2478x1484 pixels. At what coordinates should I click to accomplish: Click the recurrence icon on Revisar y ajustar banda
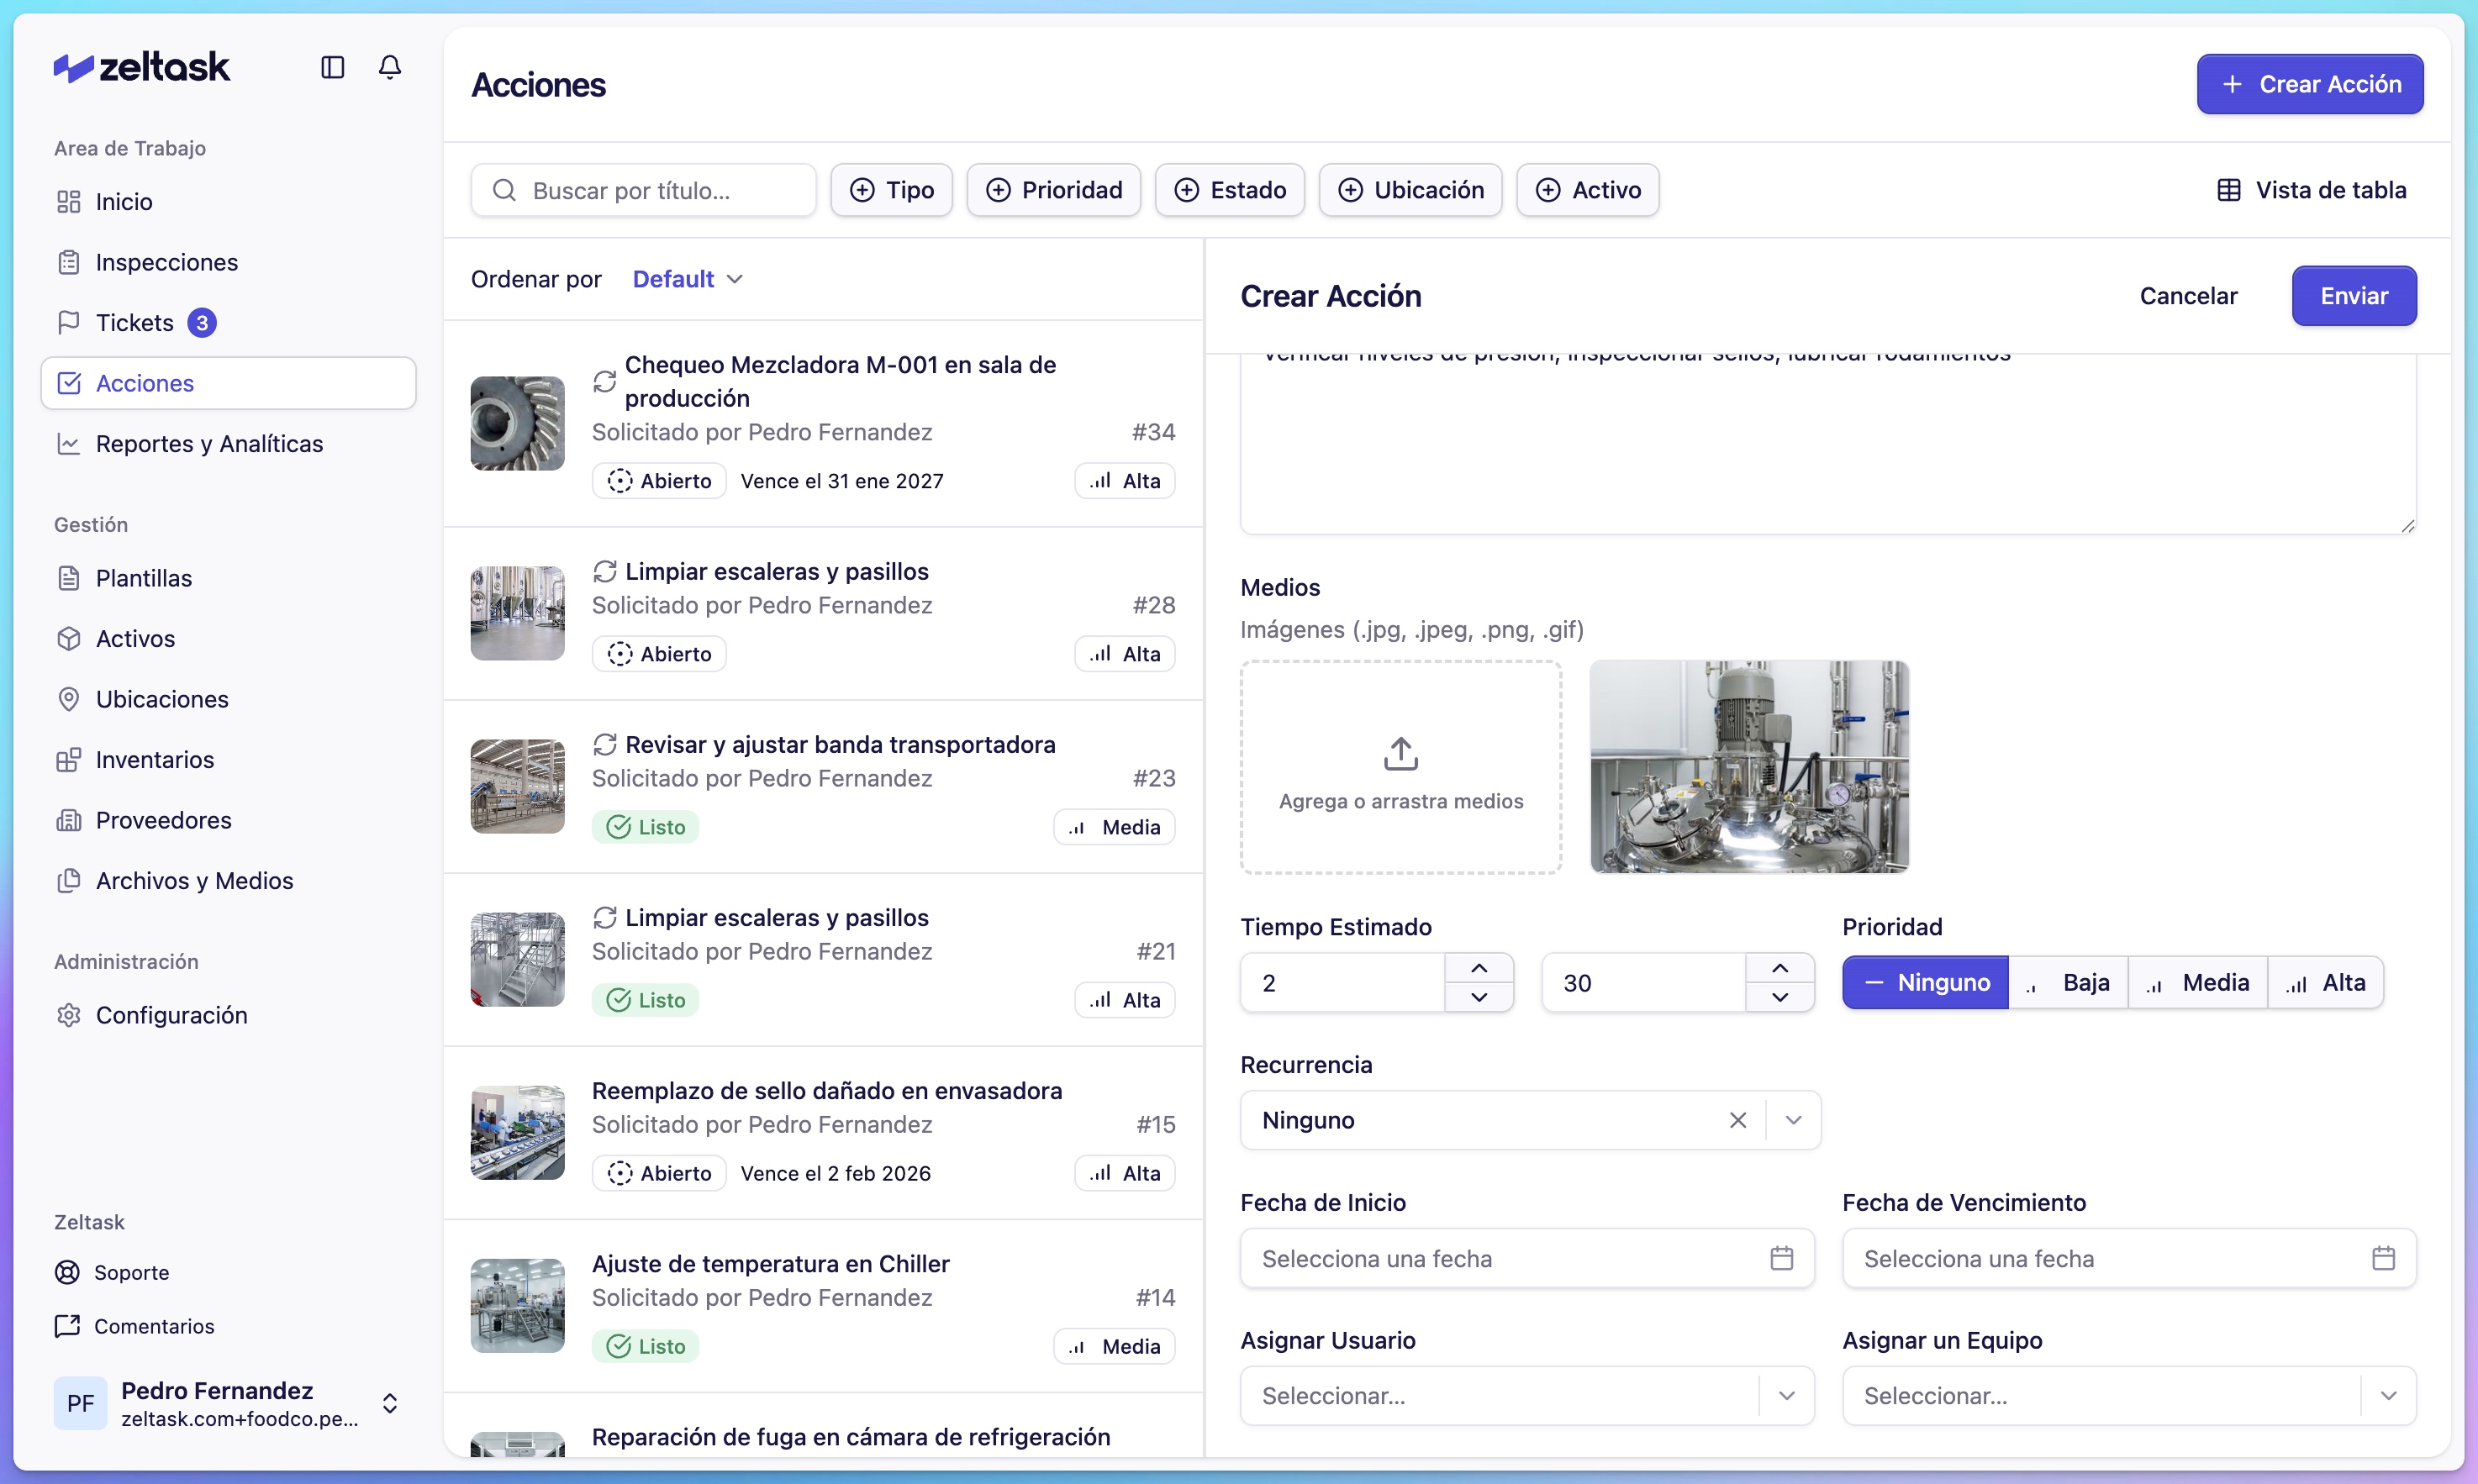click(x=604, y=744)
